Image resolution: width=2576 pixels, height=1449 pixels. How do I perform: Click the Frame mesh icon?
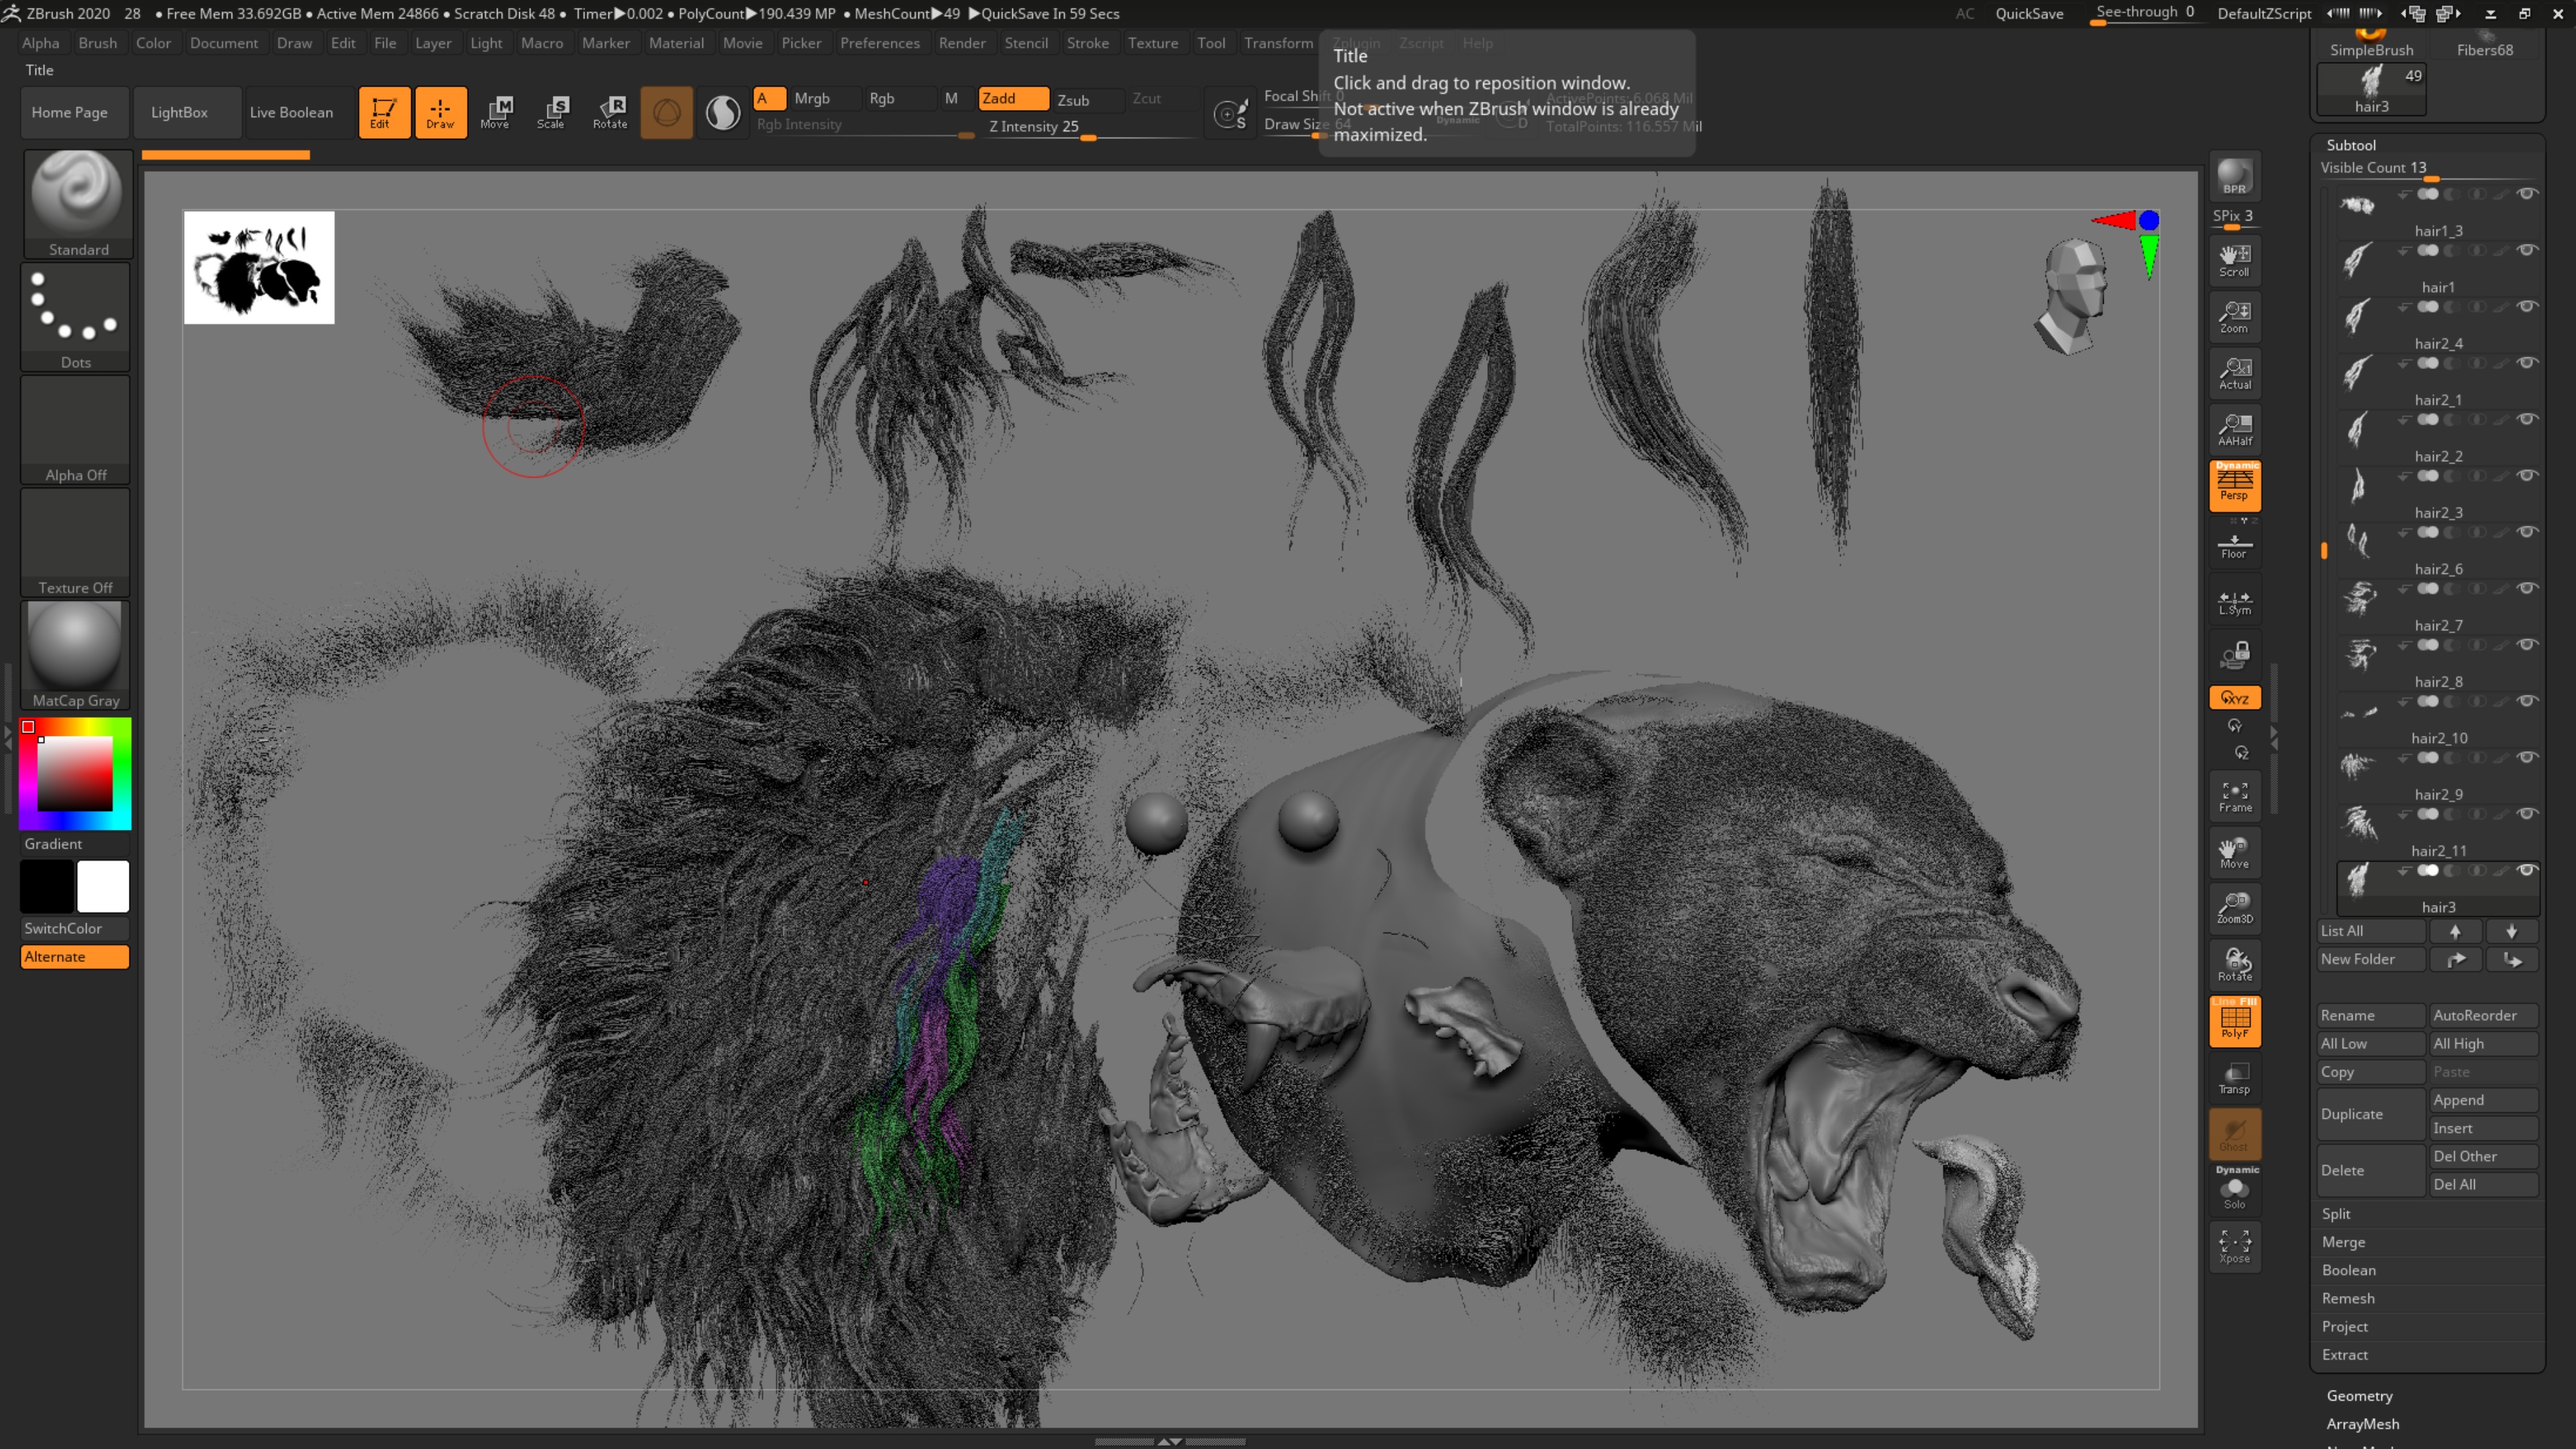point(2234,797)
